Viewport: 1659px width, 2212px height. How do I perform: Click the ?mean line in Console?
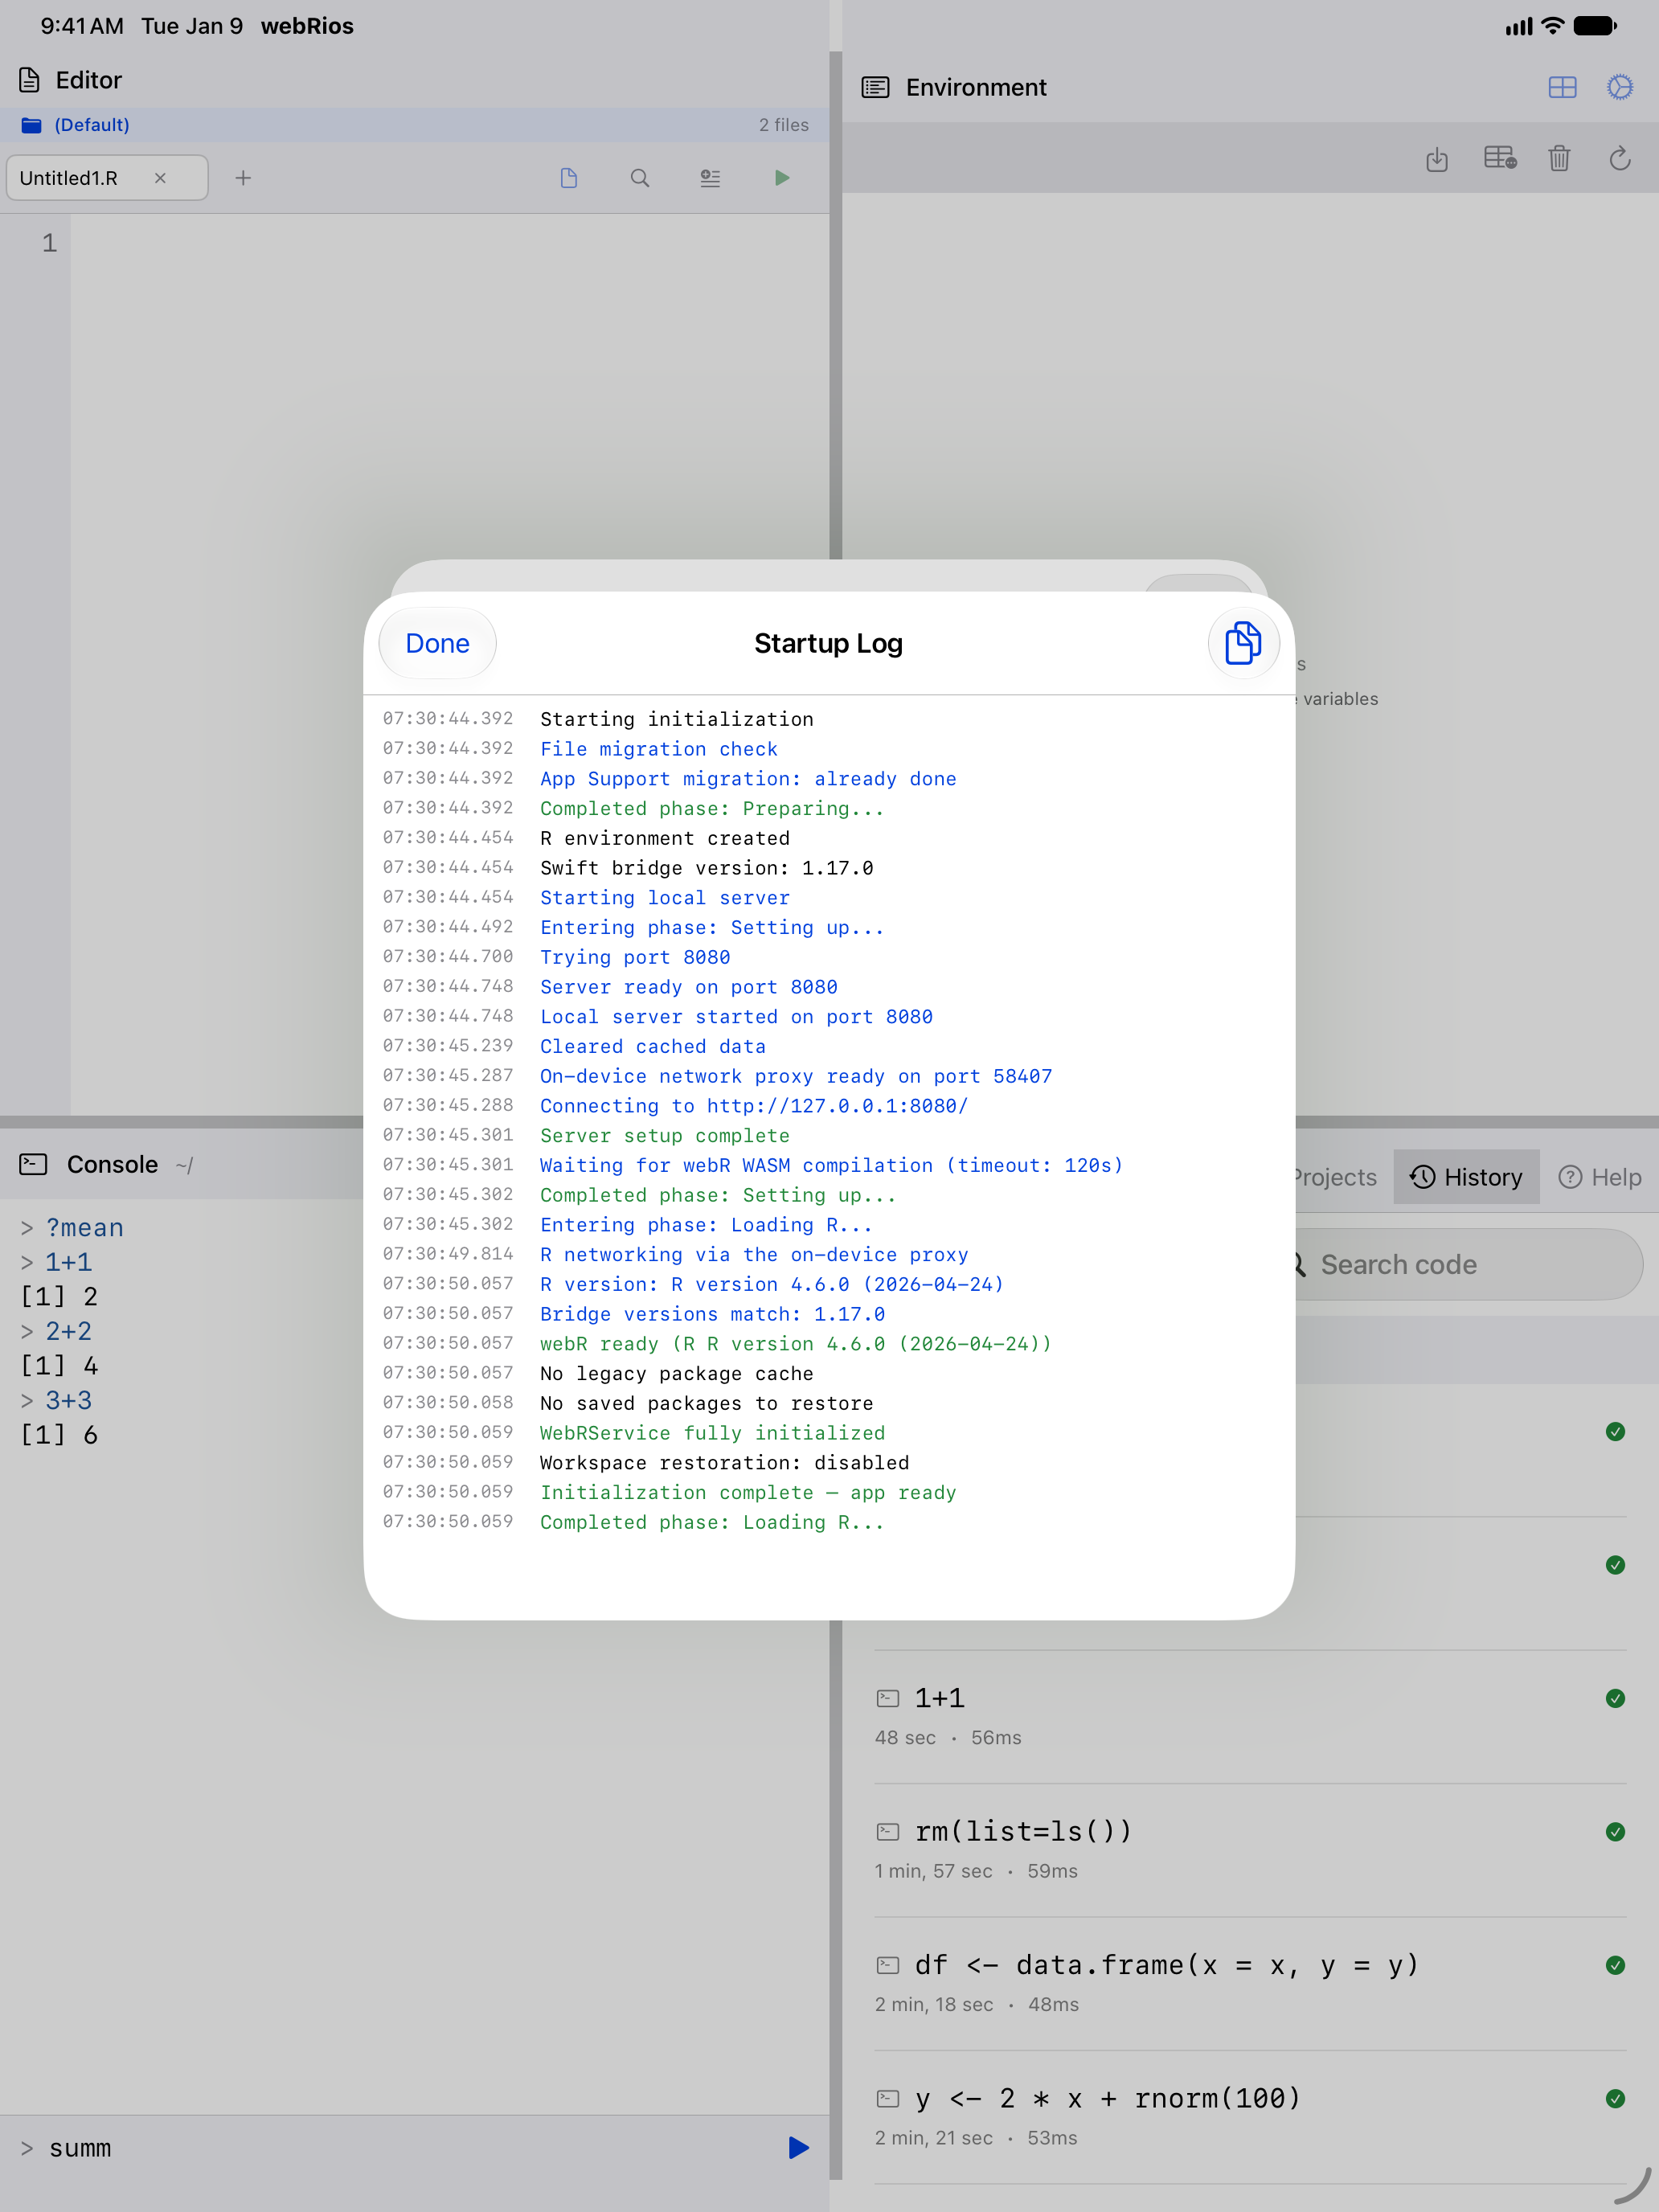tap(72, 1228)
